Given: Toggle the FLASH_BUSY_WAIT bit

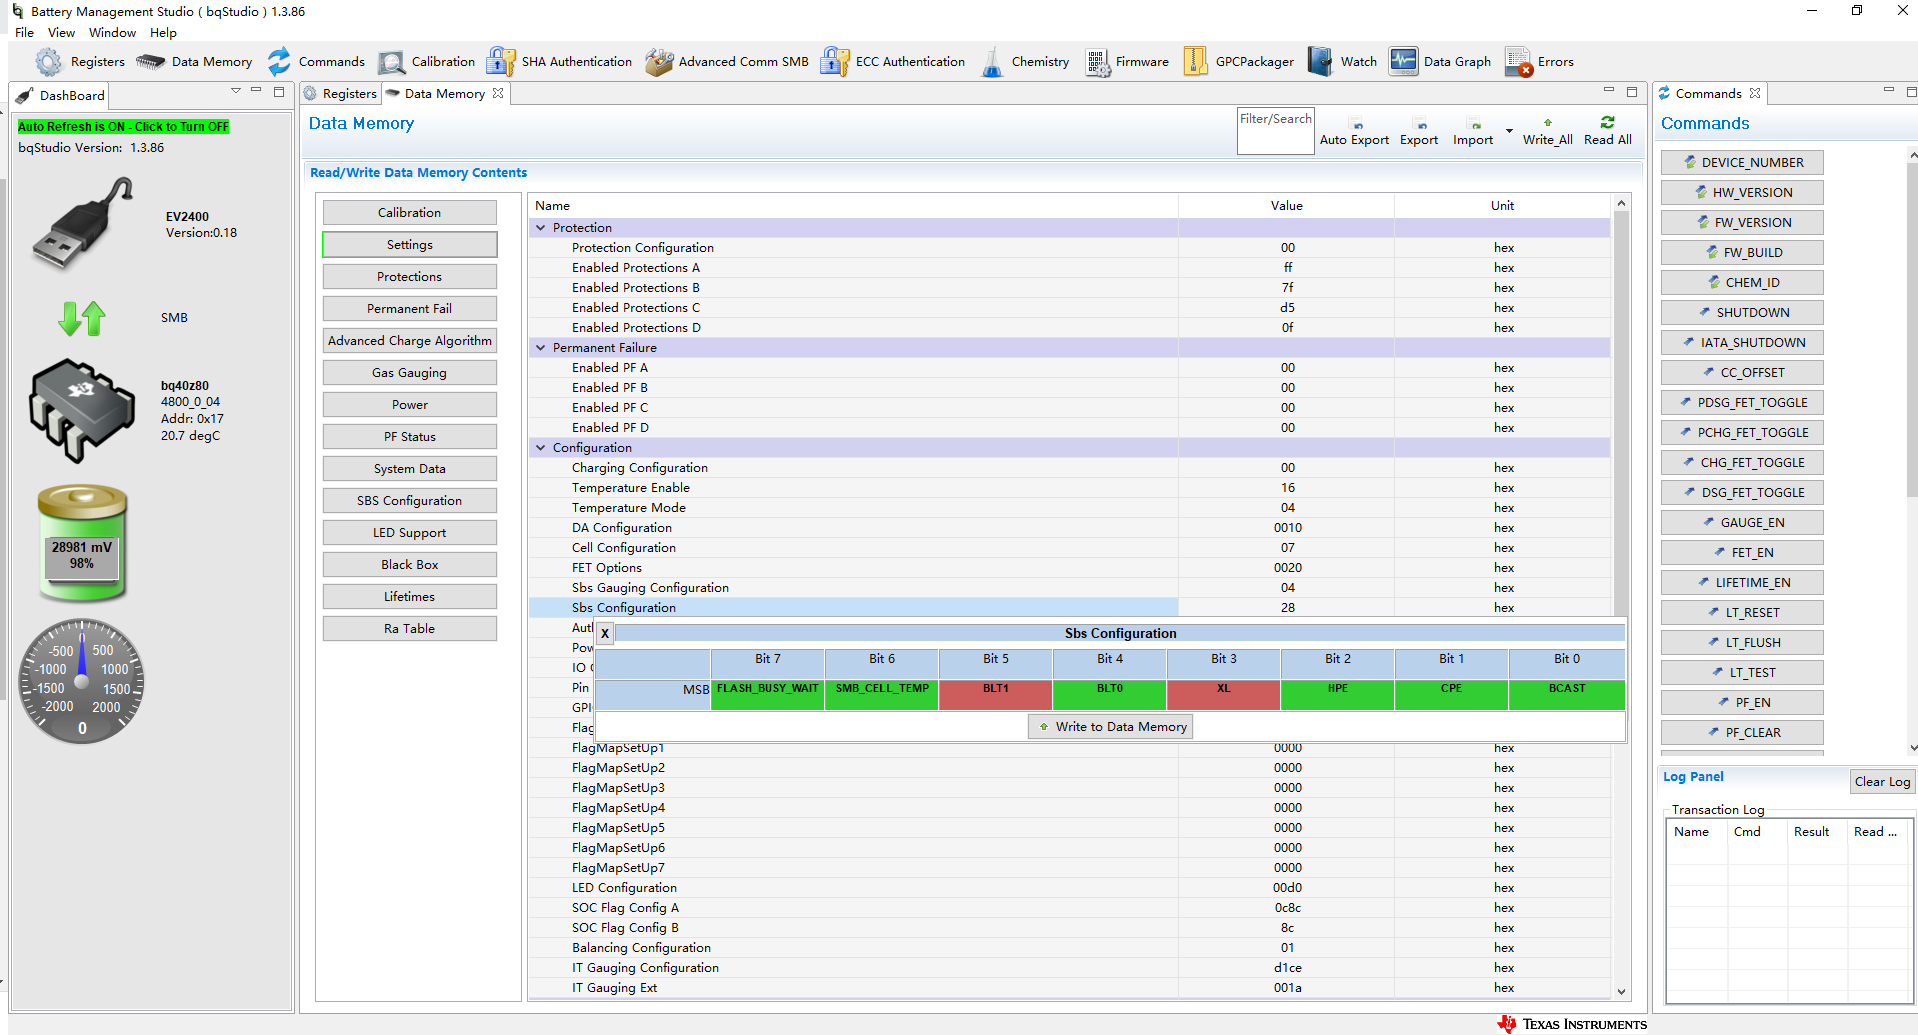Looking at the screenshot, I should 768,694.
